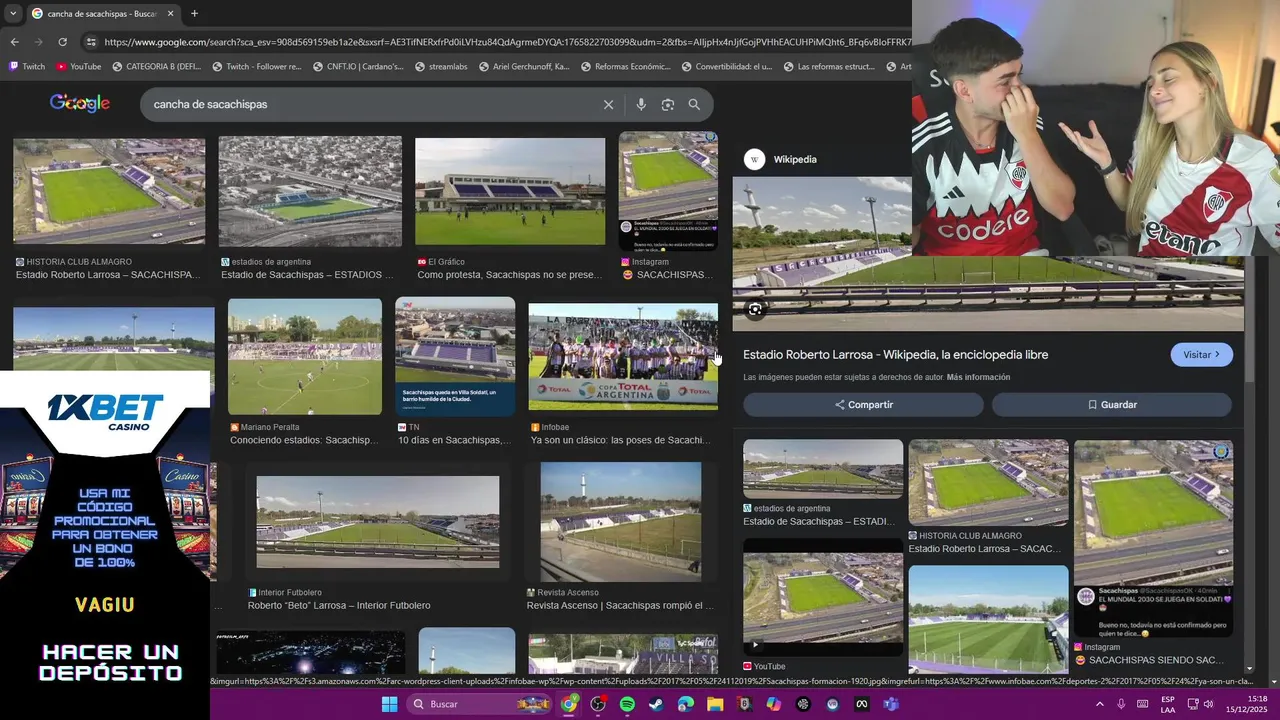Open Chrome from the taskbar
1280x720 pixels.
(569, 704)
